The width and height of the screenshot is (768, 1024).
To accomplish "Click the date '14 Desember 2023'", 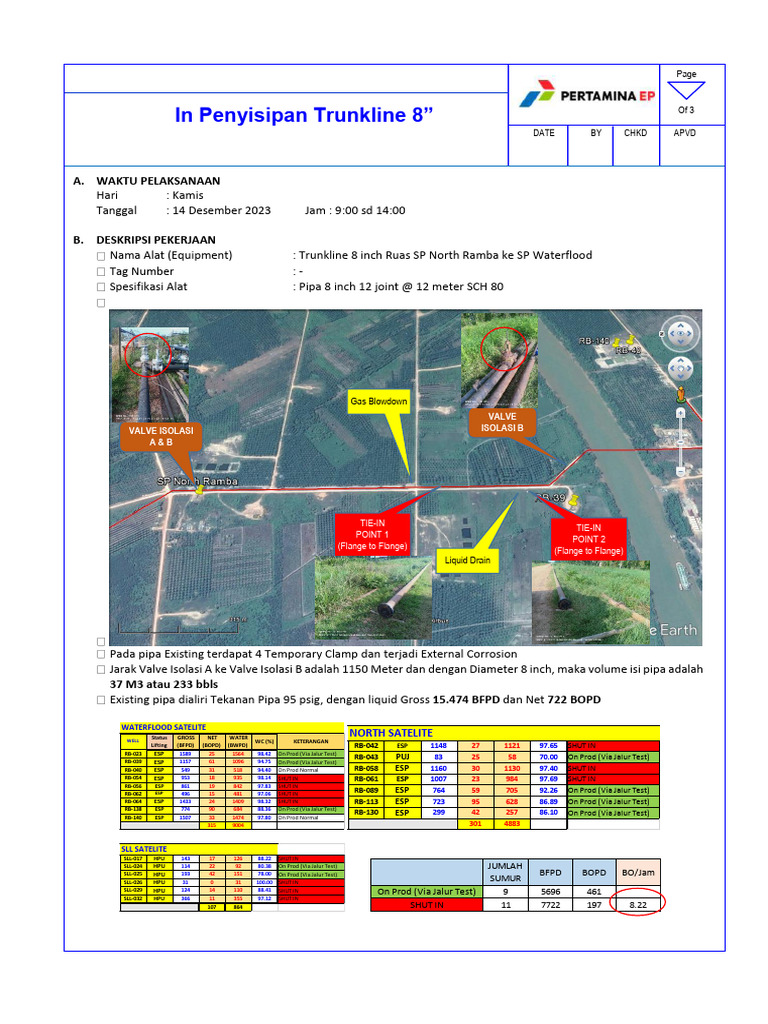I will click(221, 210).
